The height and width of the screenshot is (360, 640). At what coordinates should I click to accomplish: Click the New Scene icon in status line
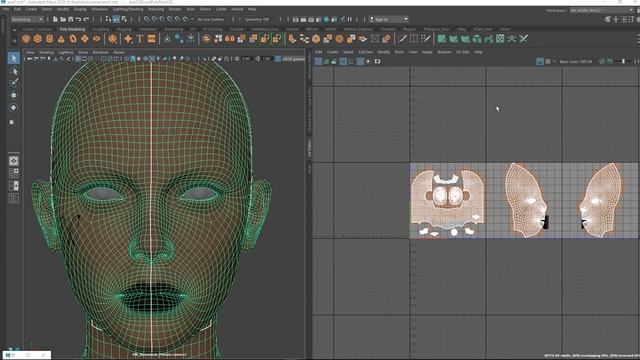tap(55, 19)
